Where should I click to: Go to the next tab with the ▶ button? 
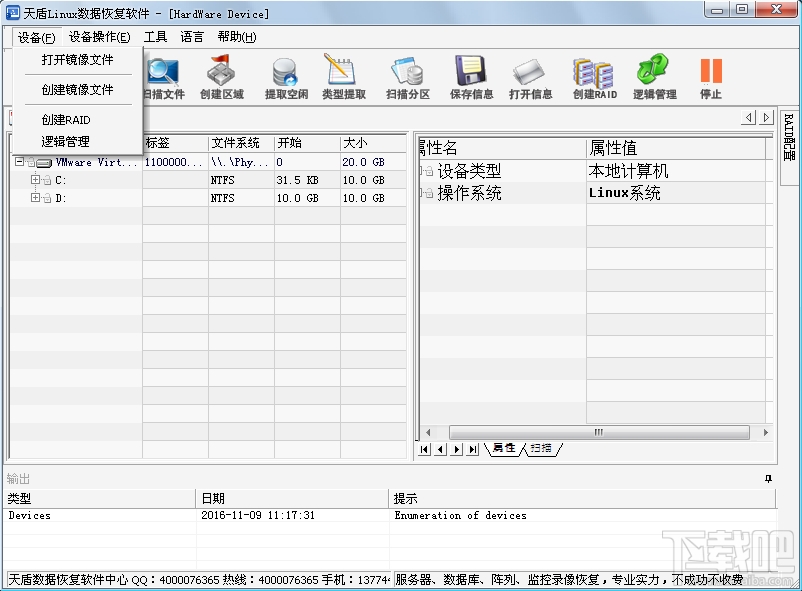click(457, 449)
